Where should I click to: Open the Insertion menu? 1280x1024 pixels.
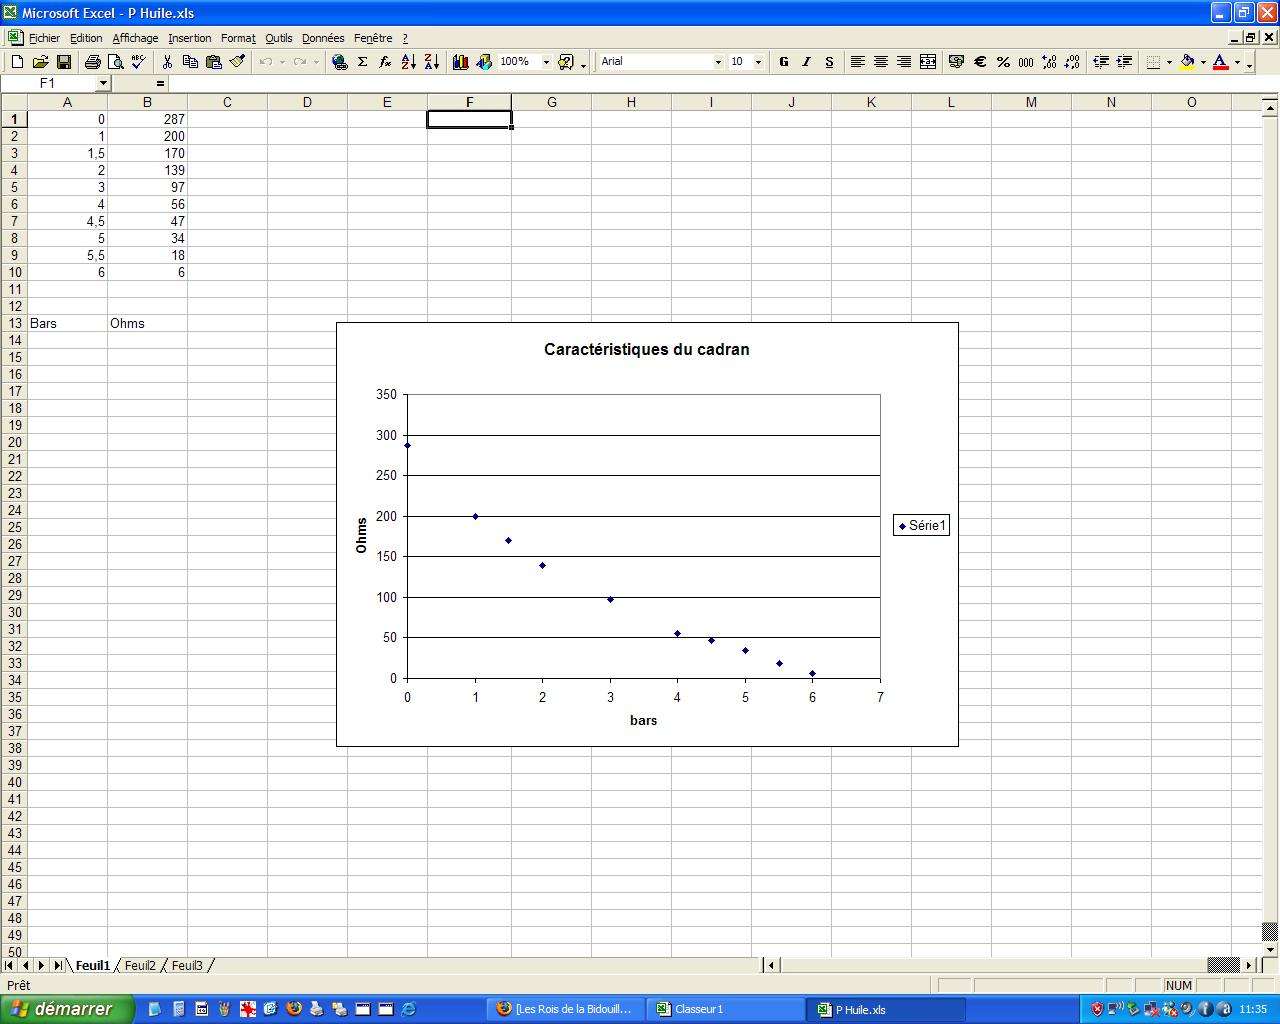[x=189, y=38]
